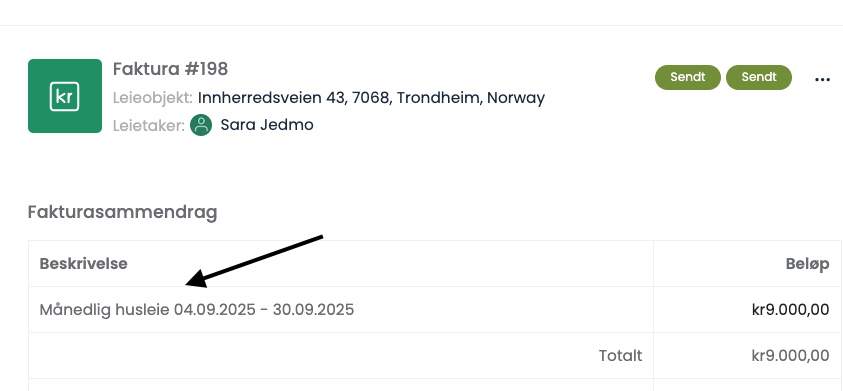
Task: Open the Innherredsveien 43 rental property link
Action: [372, 98]
